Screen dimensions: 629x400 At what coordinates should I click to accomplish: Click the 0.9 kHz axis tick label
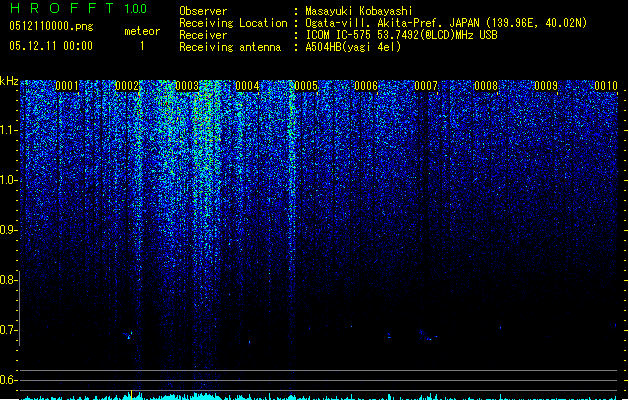8,230
